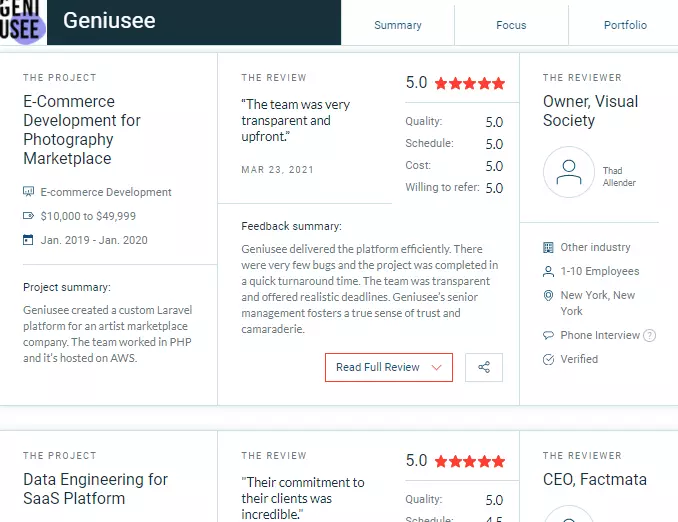Click the Verified checkmark icon
The image size is (678, 522).
pyautogui.click(x=548, y=359)
